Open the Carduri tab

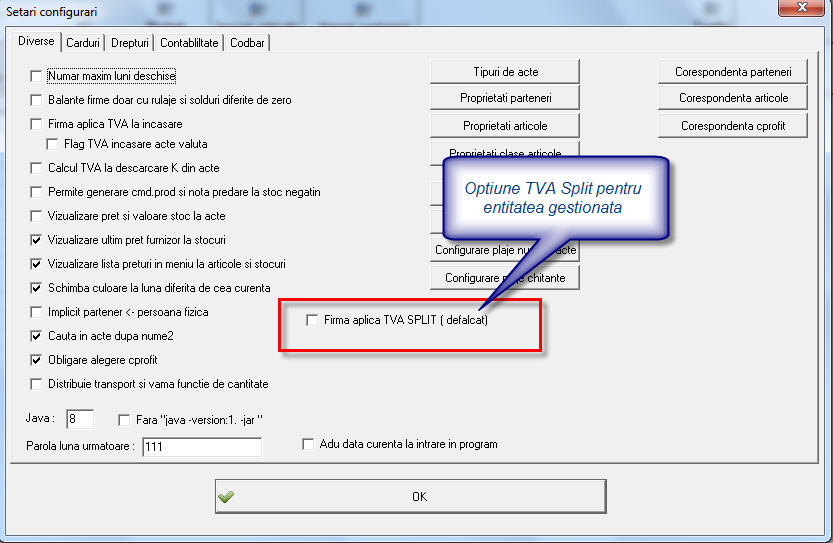[x=82, y=43]
